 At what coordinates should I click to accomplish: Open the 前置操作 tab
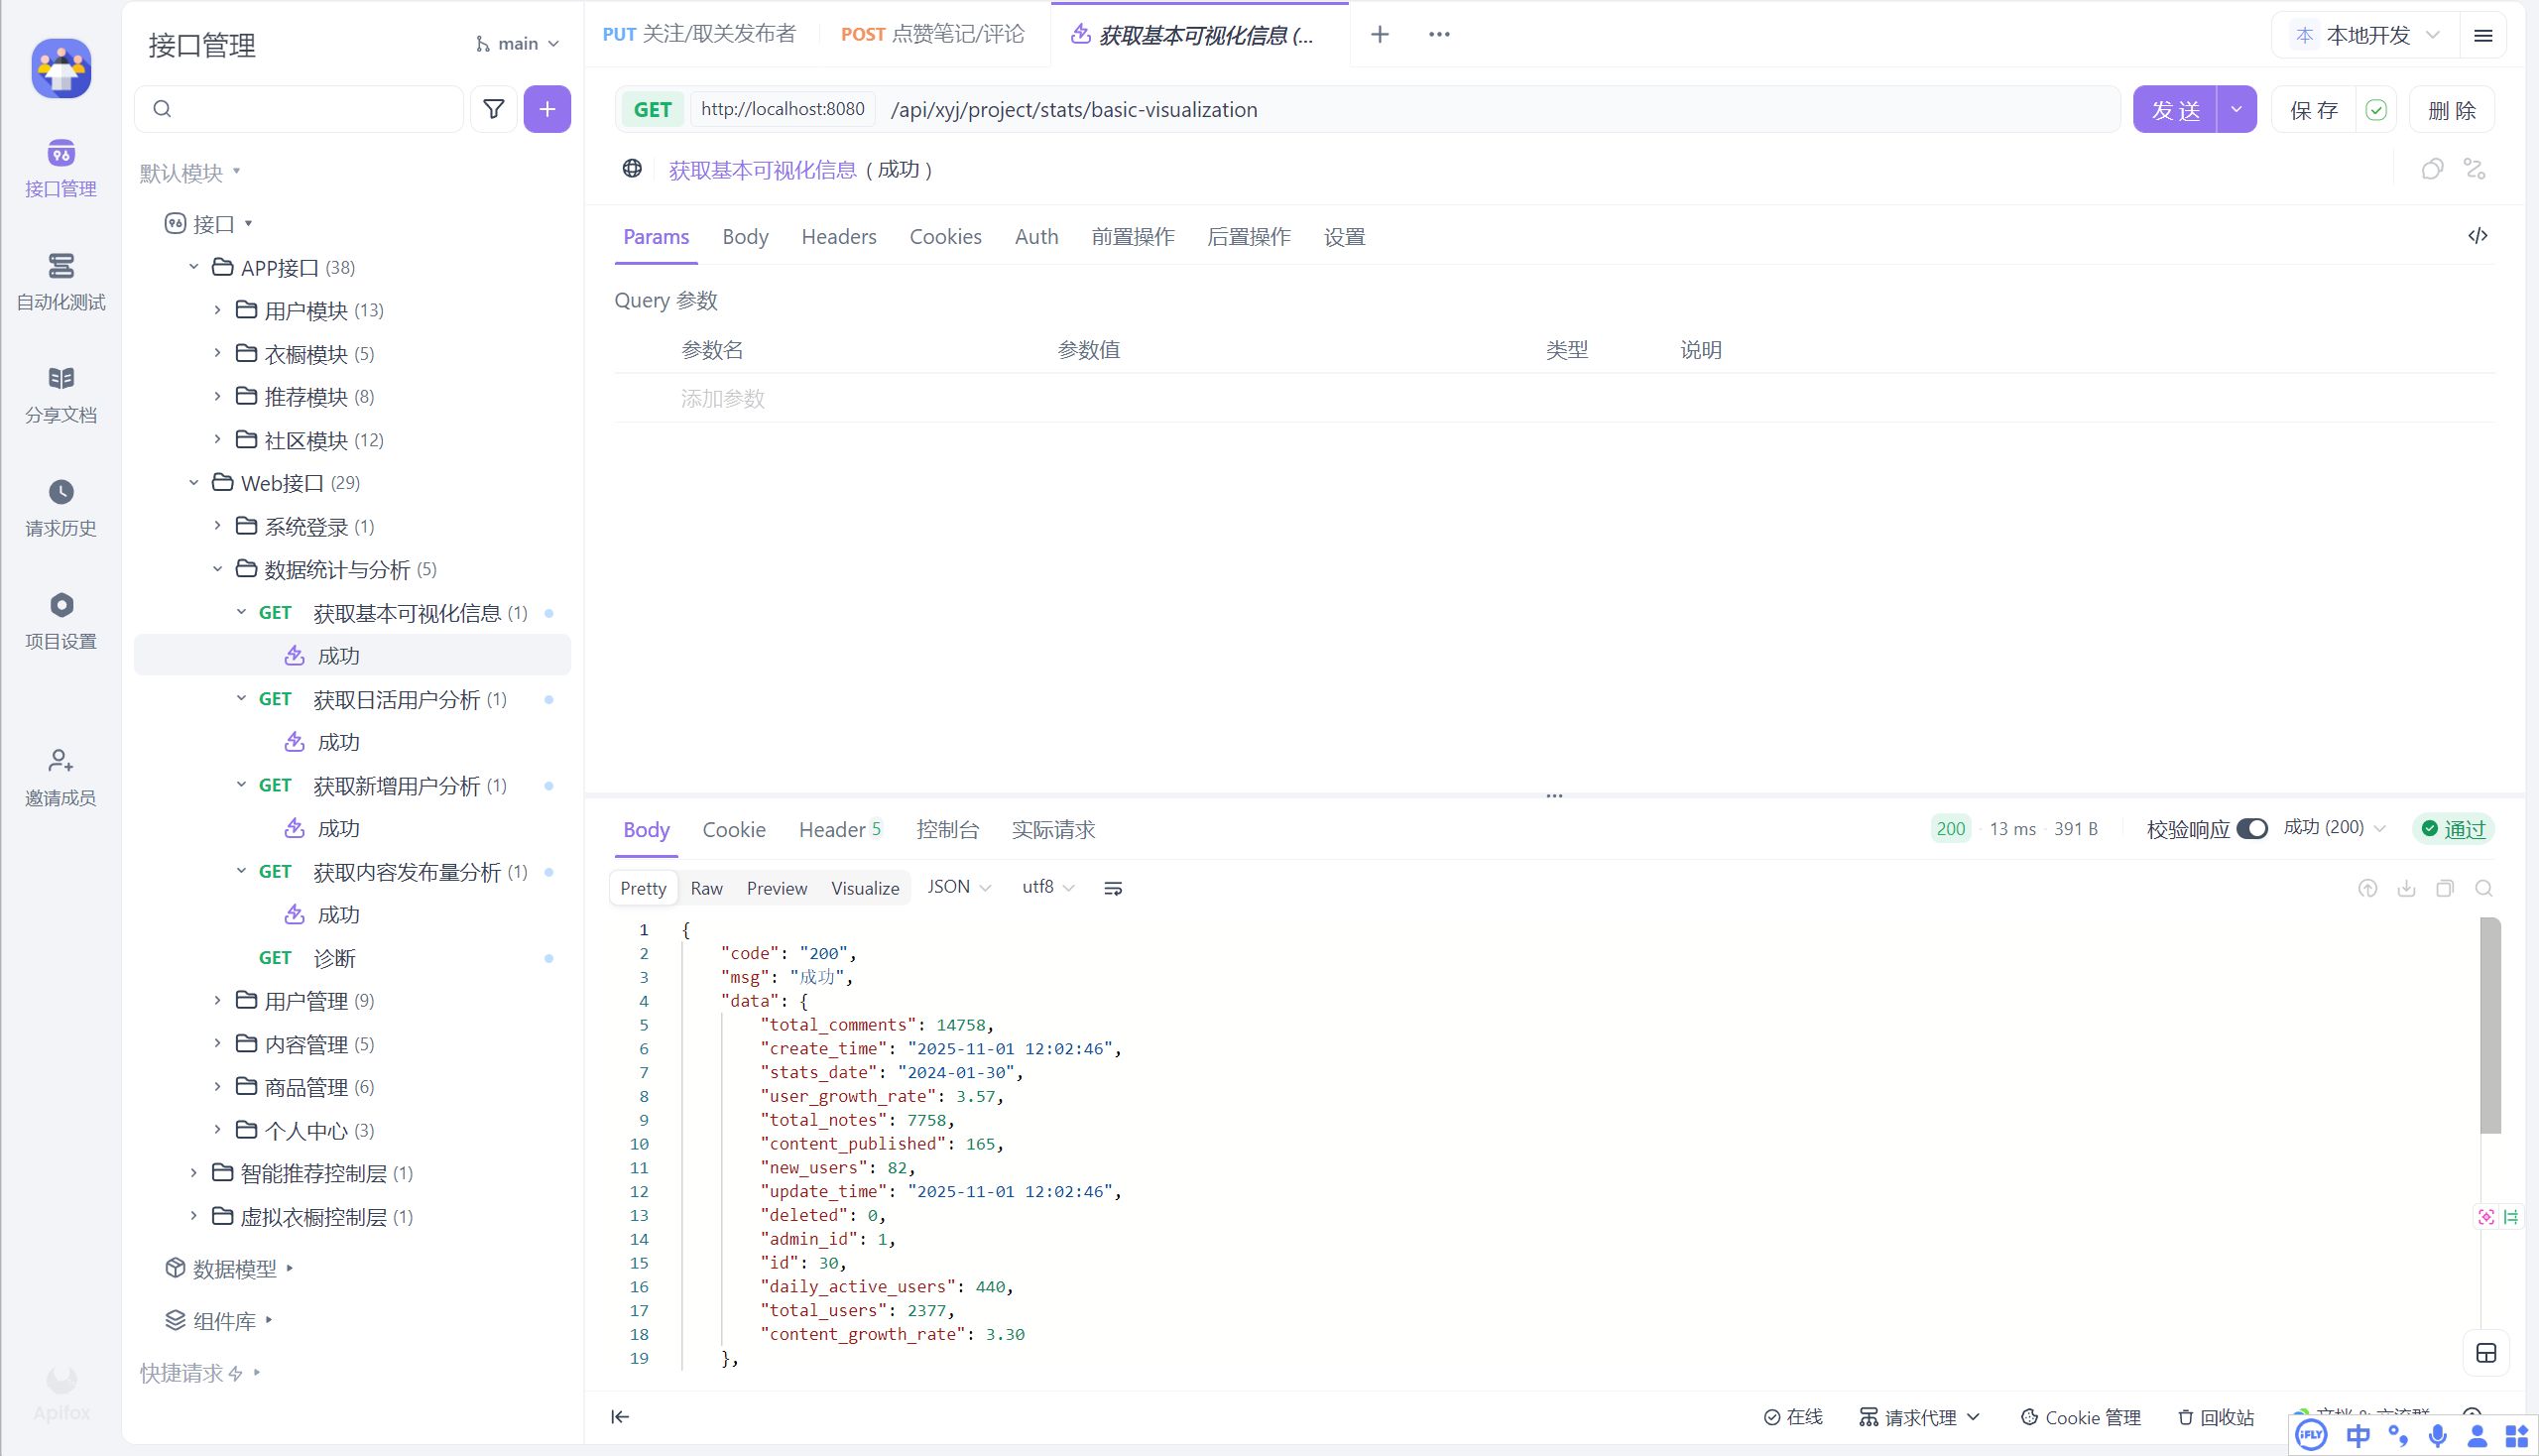[1133, 237]
